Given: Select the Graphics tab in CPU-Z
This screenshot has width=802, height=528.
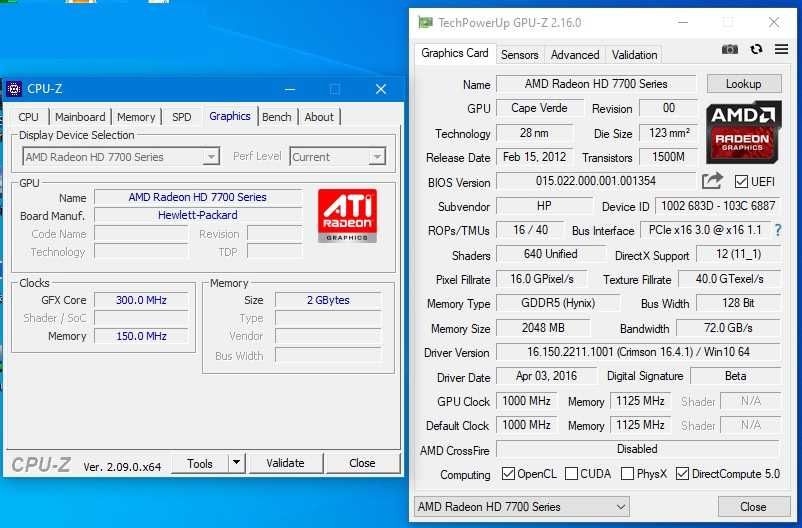Looking at the screenshot, I should pyautogui.click(x=230, y=116).
